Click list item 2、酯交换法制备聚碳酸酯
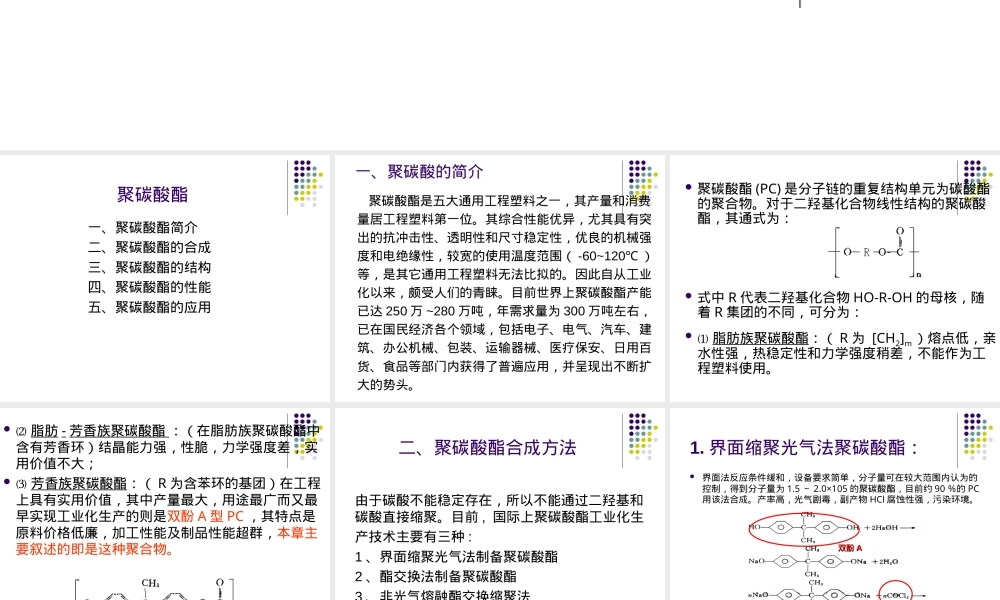 coord(436,576)
